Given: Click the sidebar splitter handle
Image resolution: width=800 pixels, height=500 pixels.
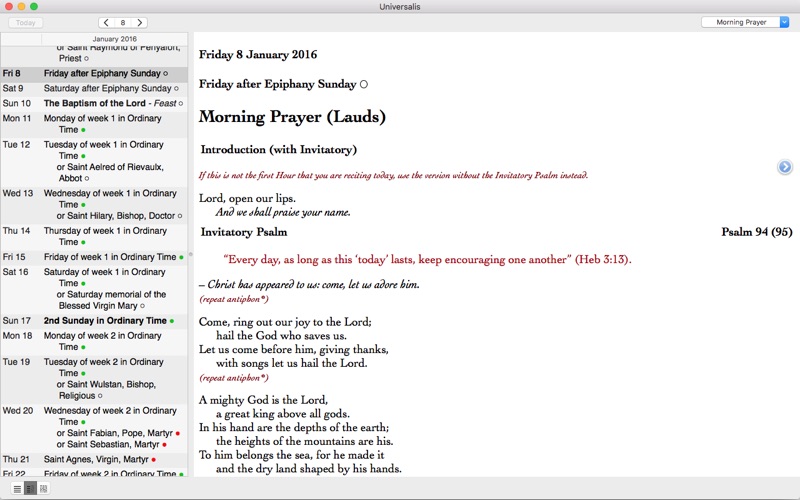Looking at the screenshot, I should [x=190, y=254].
